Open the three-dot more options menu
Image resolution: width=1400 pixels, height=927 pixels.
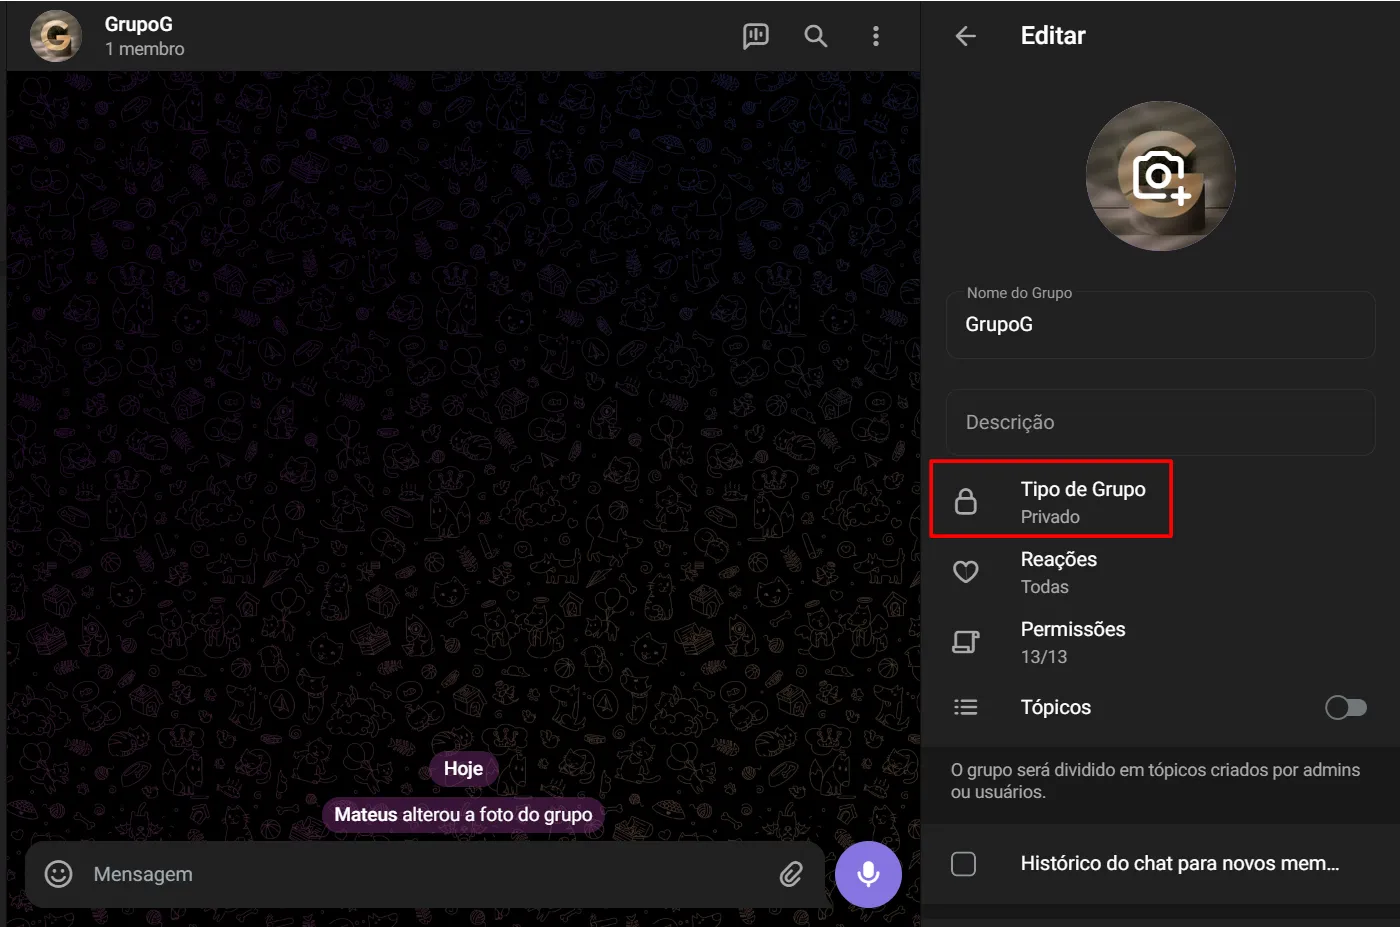pyautogui.click(x=876, y=36)
